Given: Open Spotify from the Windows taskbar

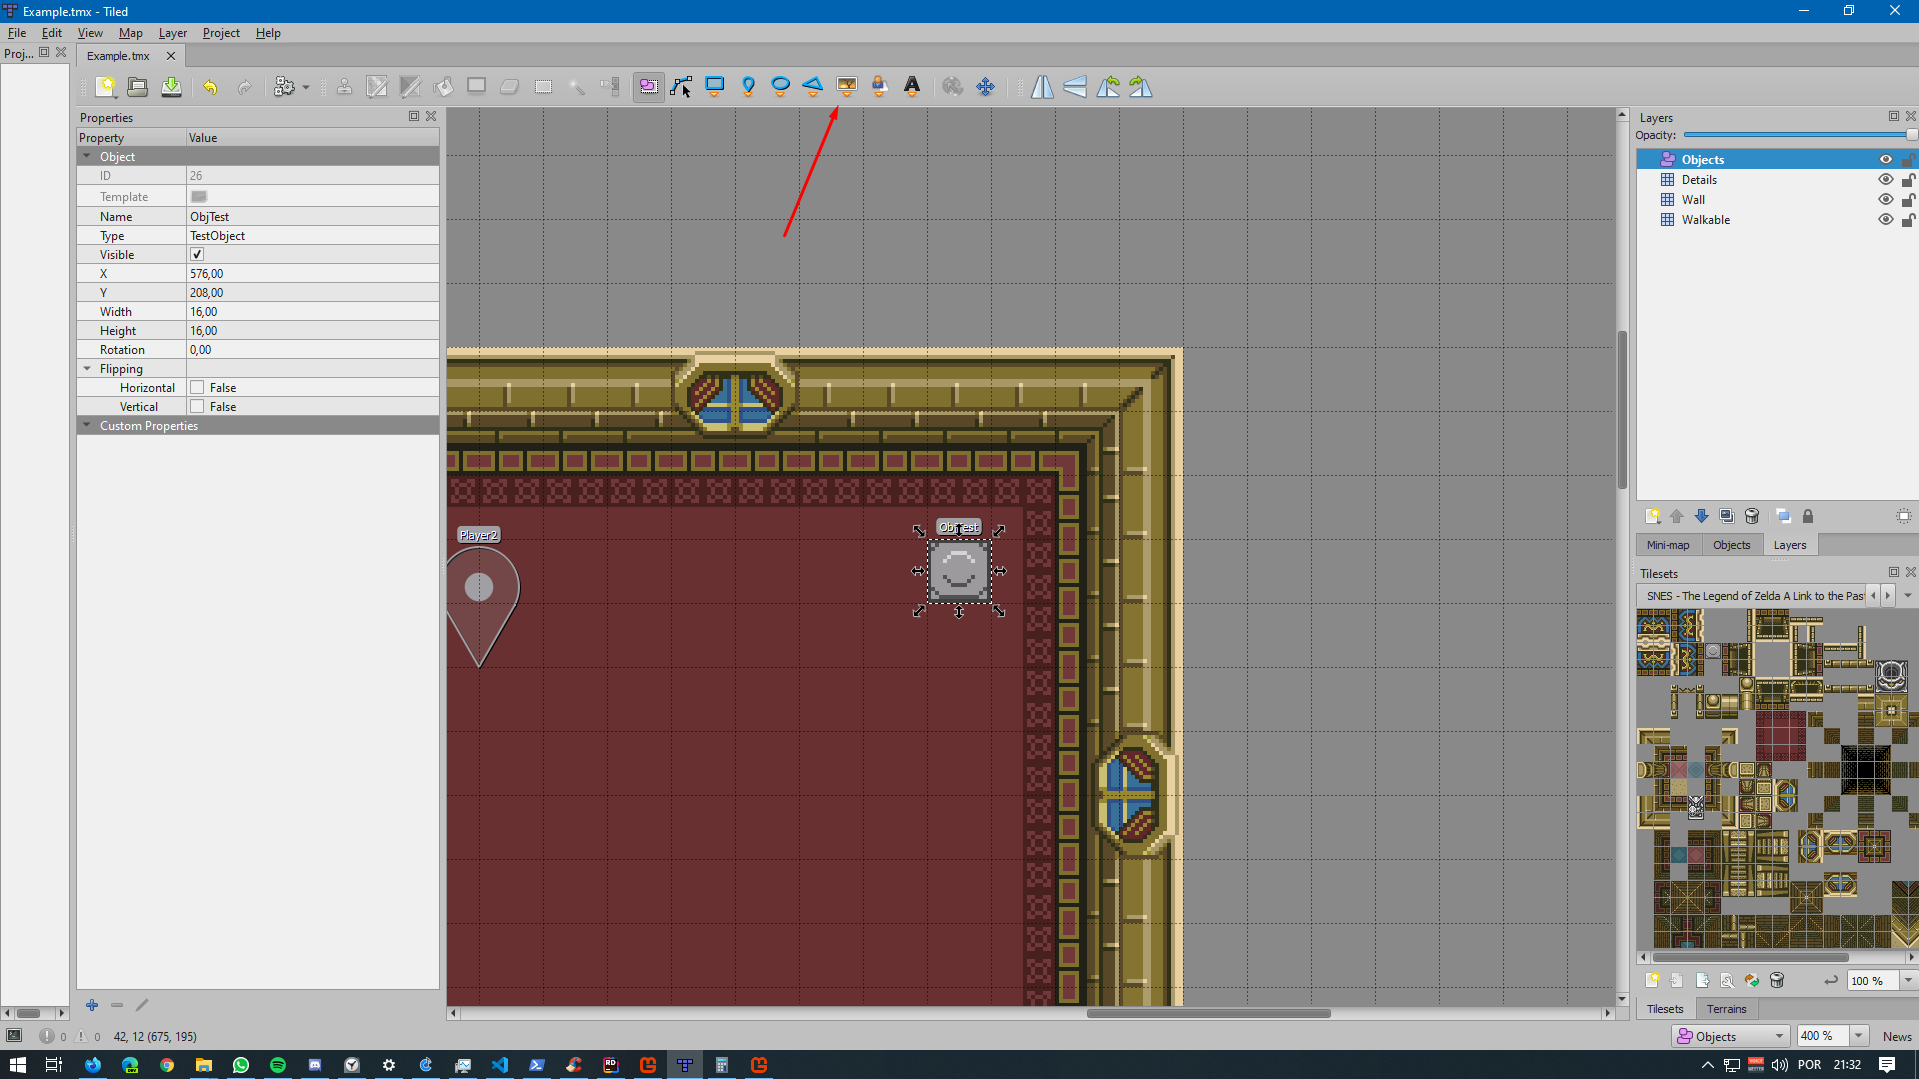Looking at the screenshot, I should point(278,1065).
